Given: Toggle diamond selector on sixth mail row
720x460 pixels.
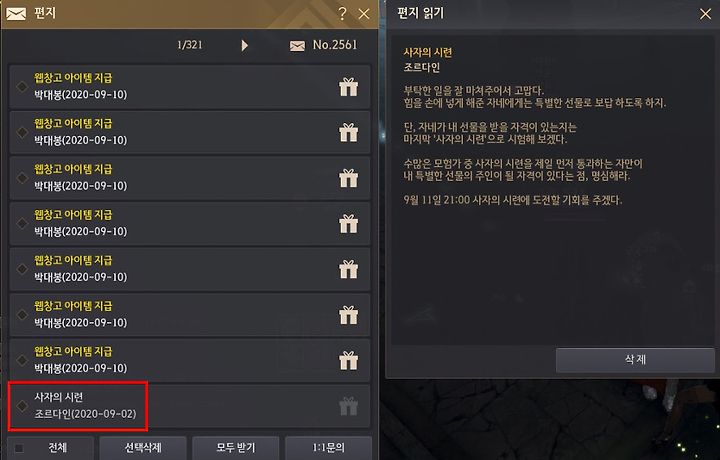Looking at the screenshot, I should (22, 314).
